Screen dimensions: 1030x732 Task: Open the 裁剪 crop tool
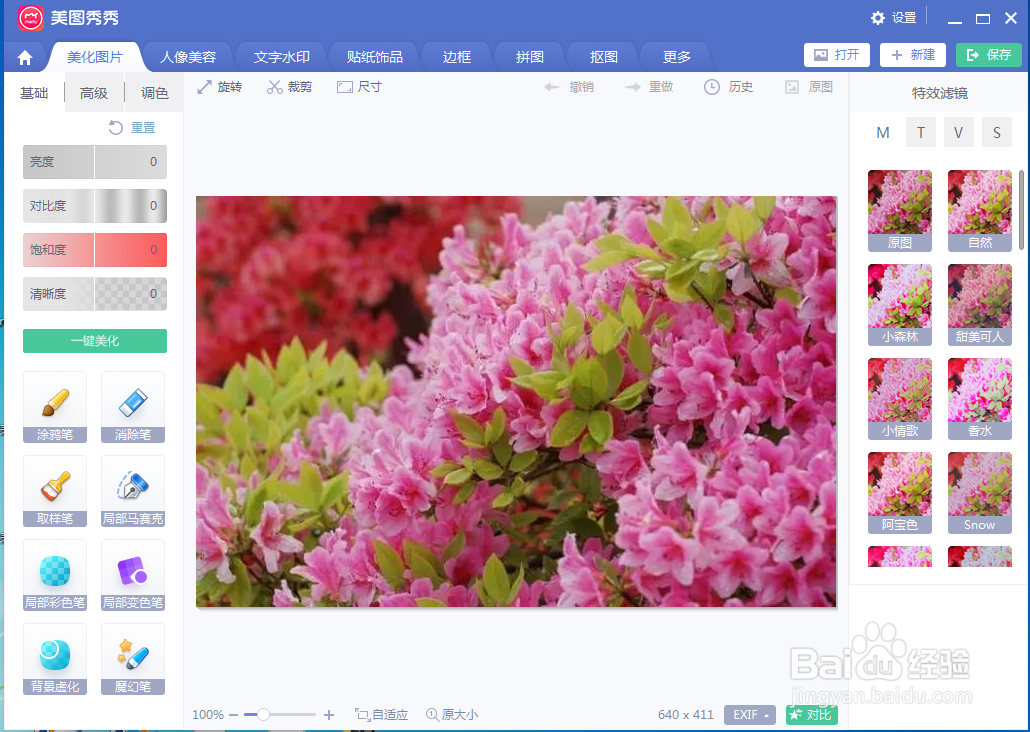pos(289,87)
